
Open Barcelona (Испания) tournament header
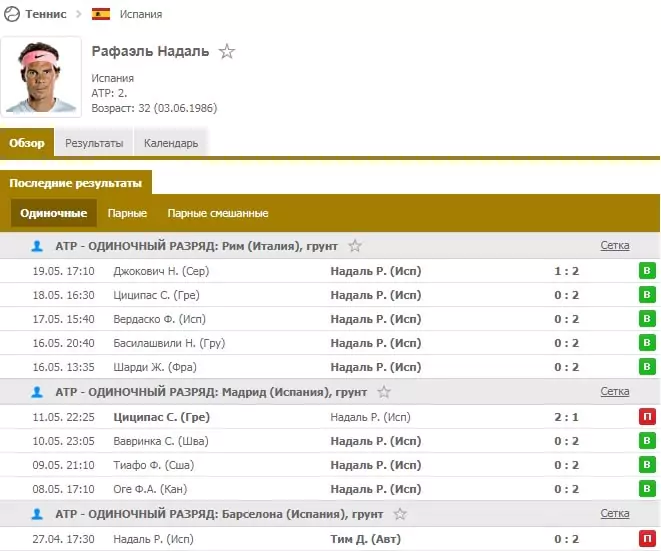point(219,514)
